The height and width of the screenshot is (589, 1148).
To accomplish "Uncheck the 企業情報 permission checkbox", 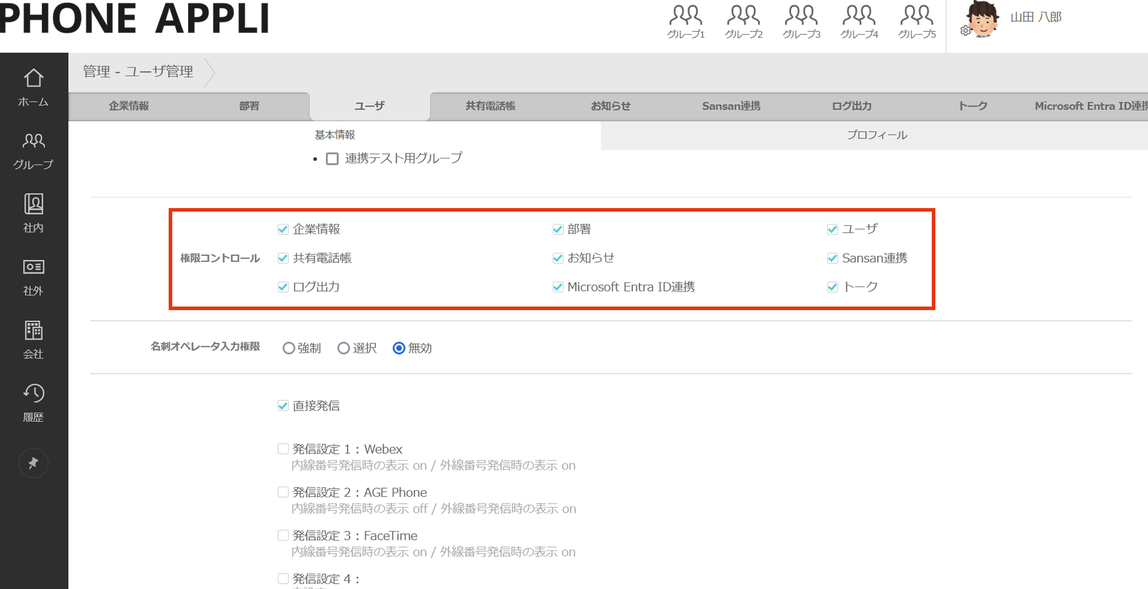I will (x=283, y=229).
